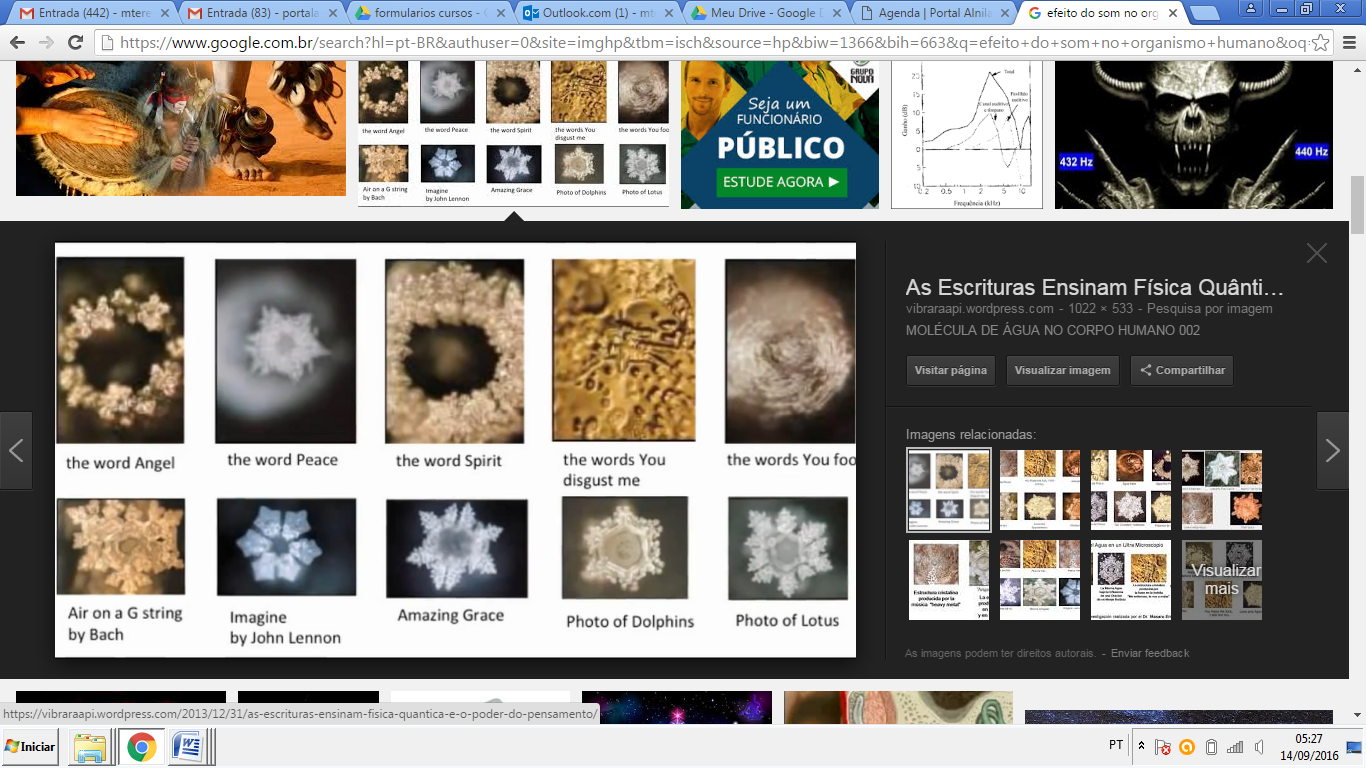
Task: Open second related thumbnail in bottom row
Action: (1040, 580)
